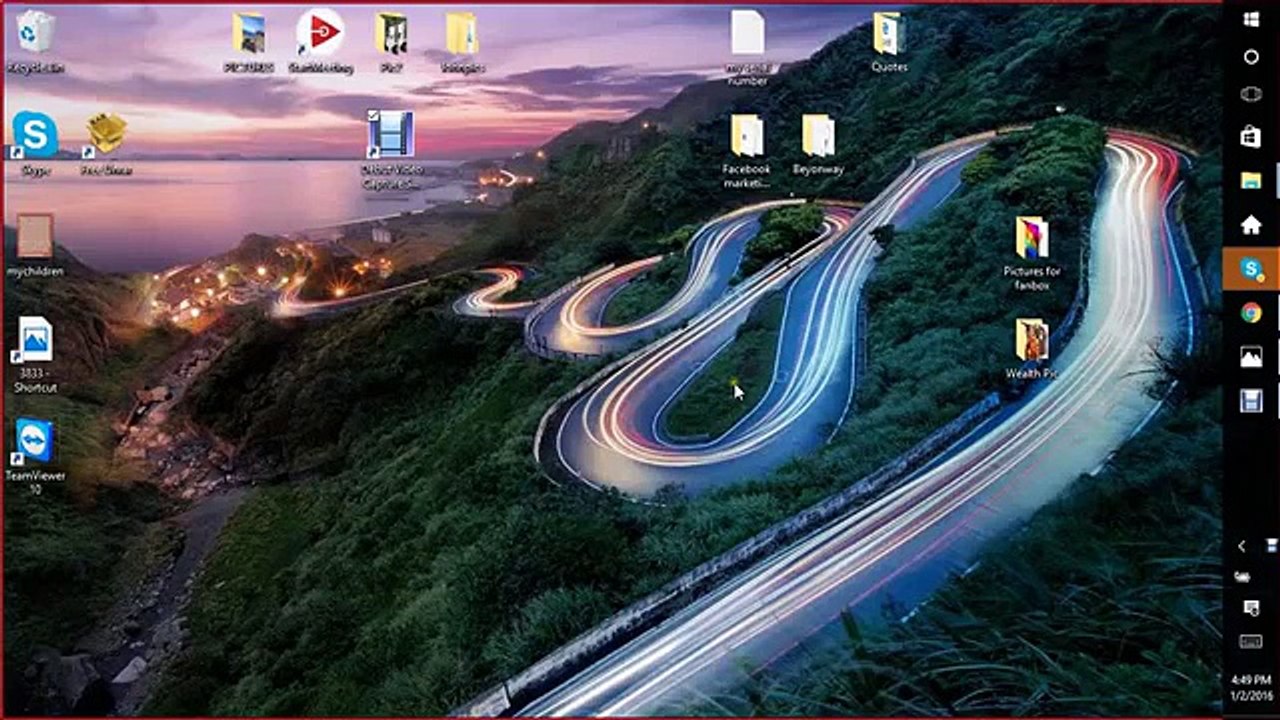Open Google Chrome from the taskbar
The image size is (1280, 720).
pyautogui.click(x=1251, y=313)
